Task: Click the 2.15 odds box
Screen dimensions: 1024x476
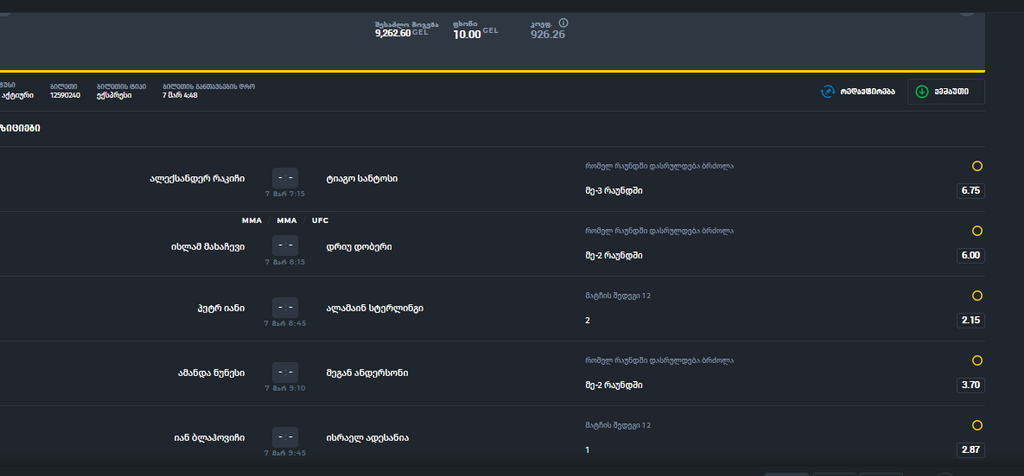Action: pos(970,321)
